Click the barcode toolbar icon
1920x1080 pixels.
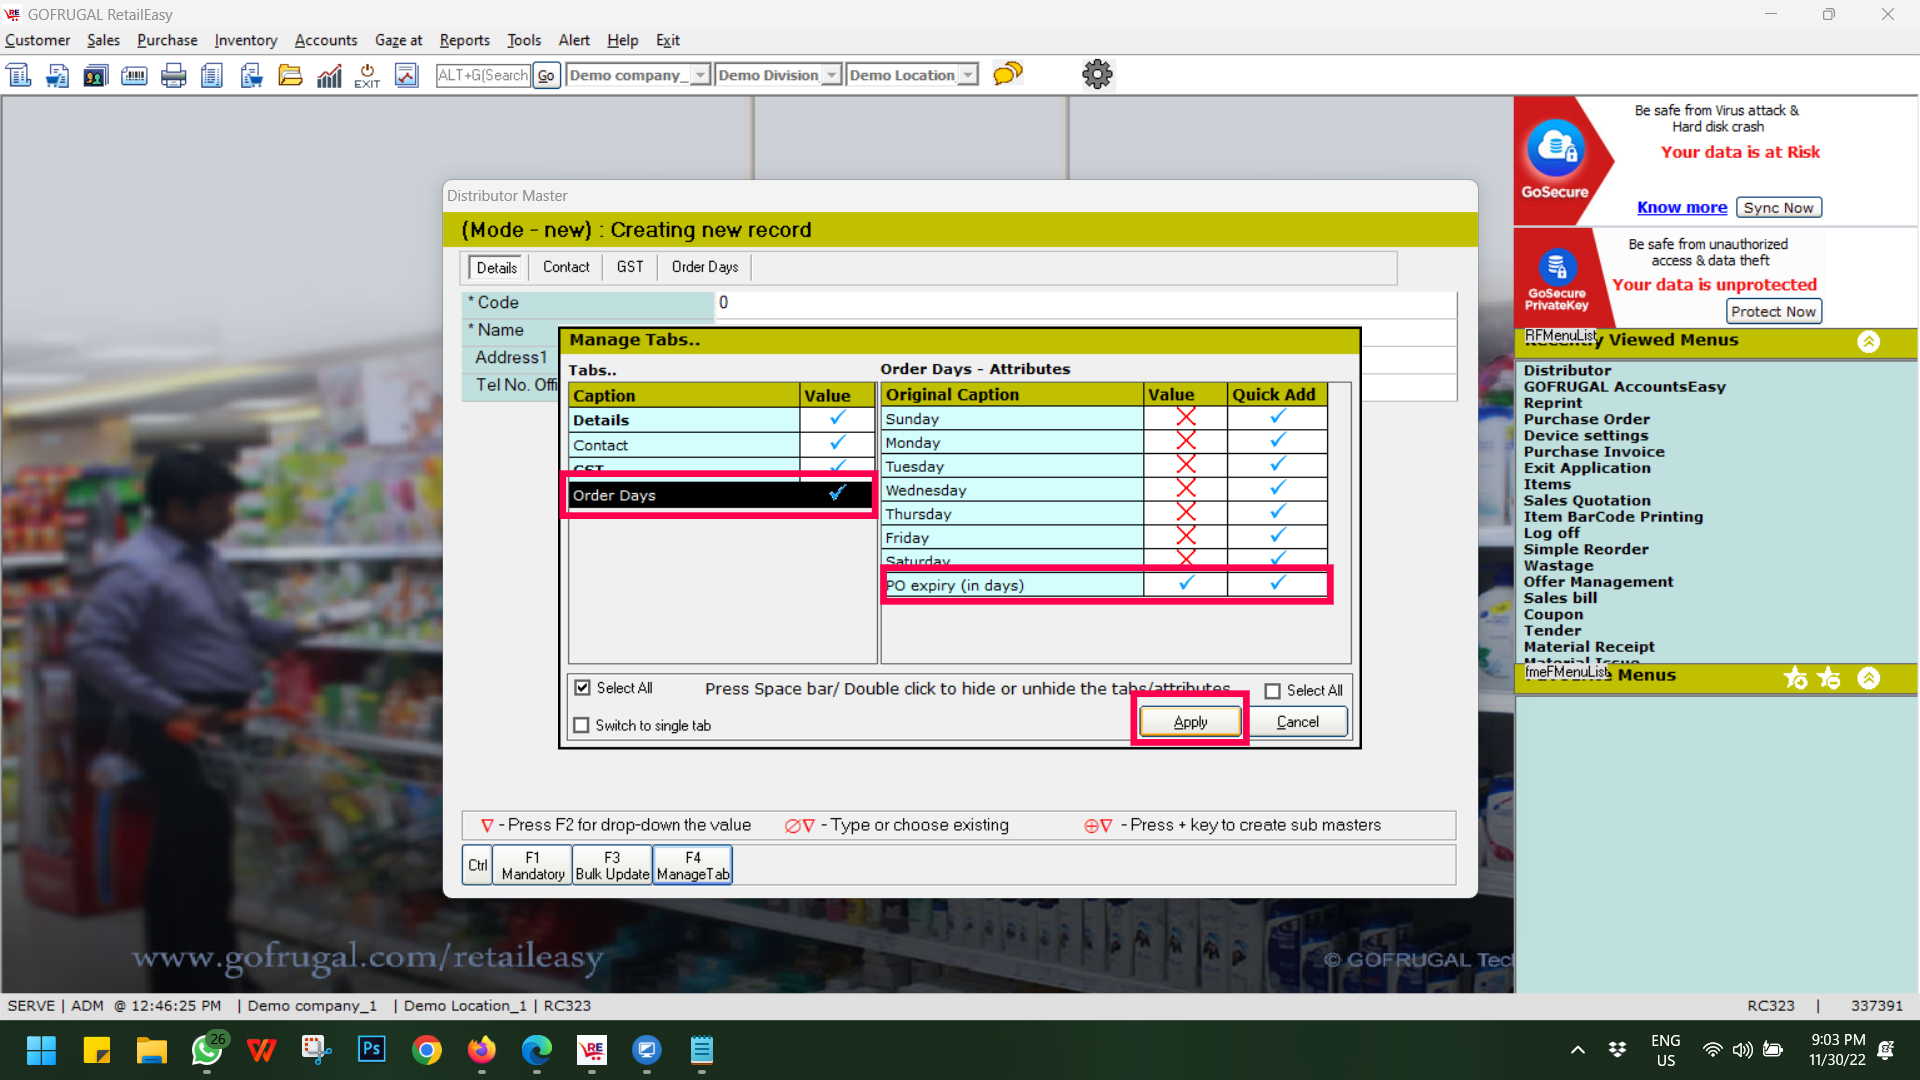point(134,75)
